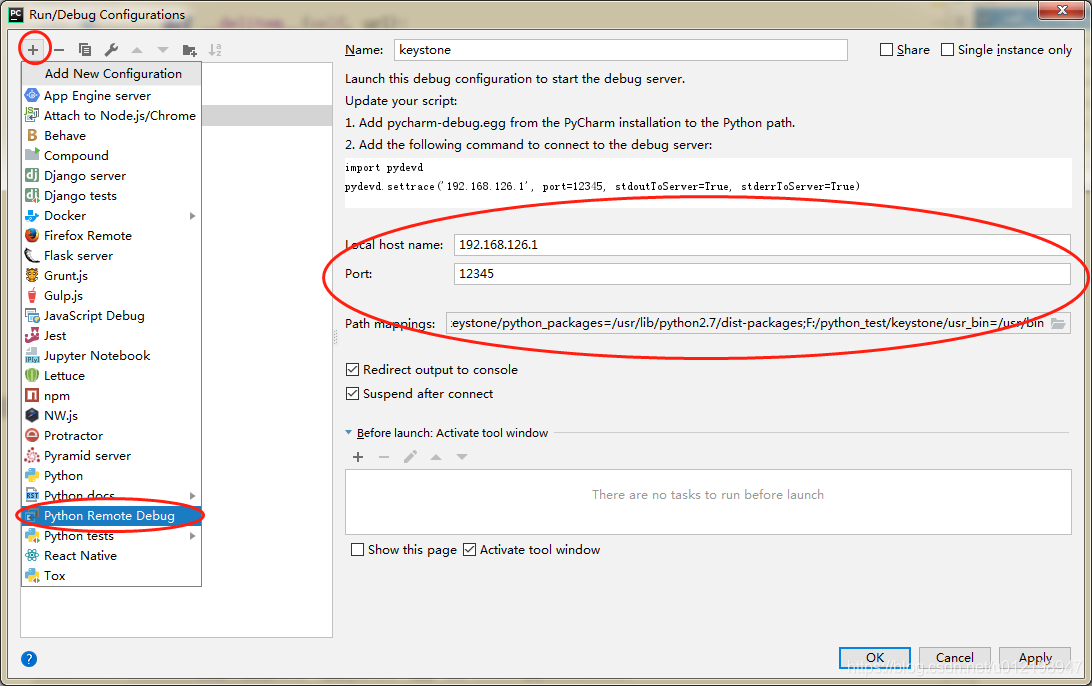The width and height of the screenshot is (1092, 686).
Task: Click the Move Down arrow in configuration toolbar
Action: point(163,49)
